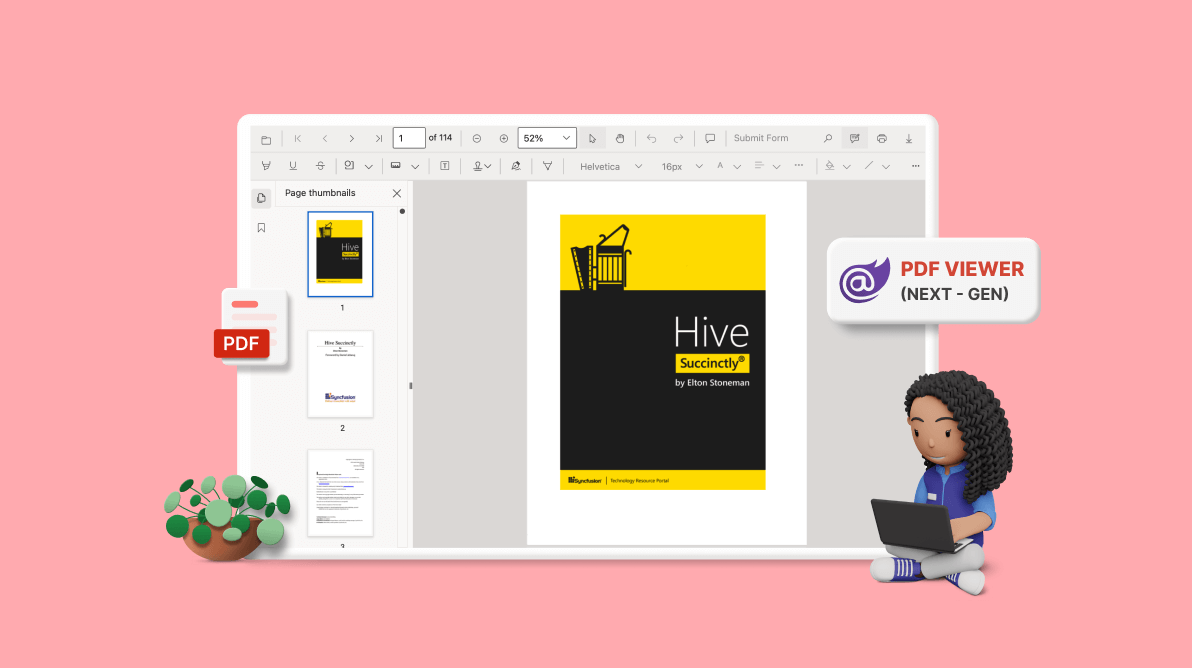Jump to last page button
The image size is (1192, 668).
click(x=378, y=139)
